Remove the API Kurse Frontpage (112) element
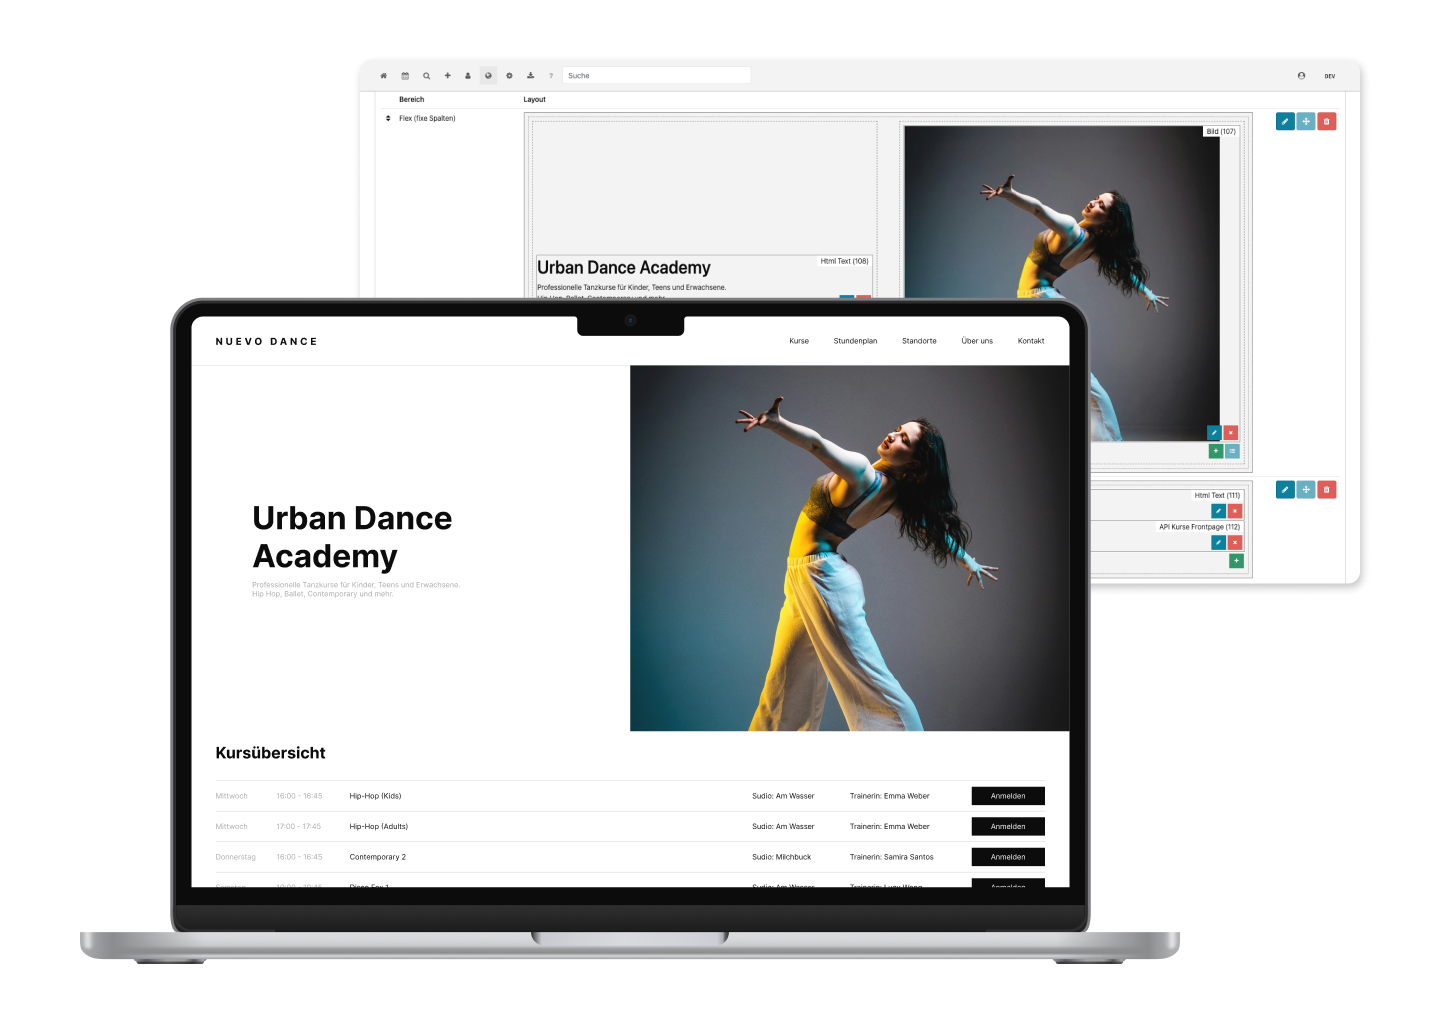The height and width of the screenshot is (1024, 1440). (1235, 543)
